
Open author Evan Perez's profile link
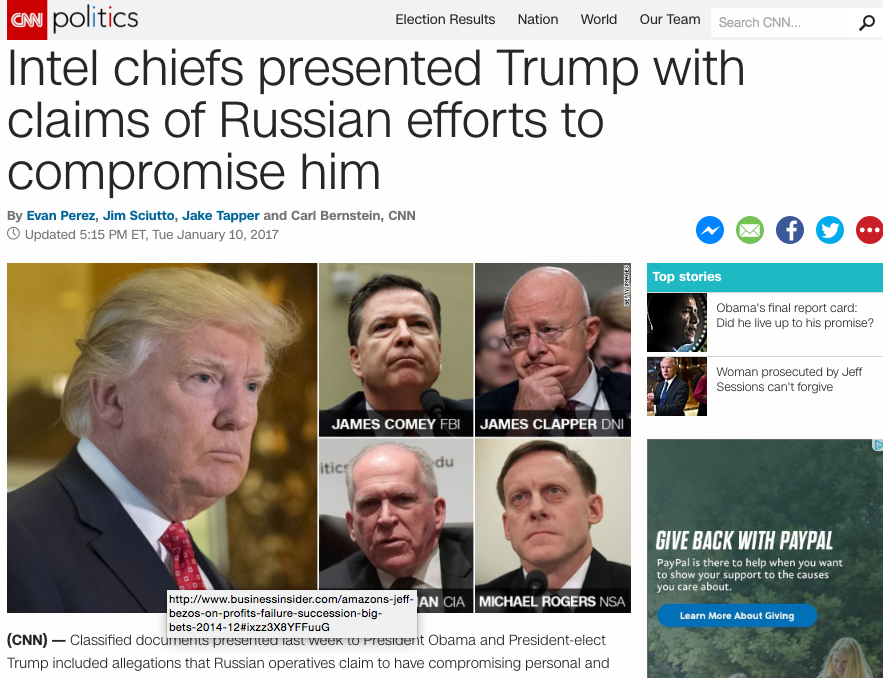point(61,216)
